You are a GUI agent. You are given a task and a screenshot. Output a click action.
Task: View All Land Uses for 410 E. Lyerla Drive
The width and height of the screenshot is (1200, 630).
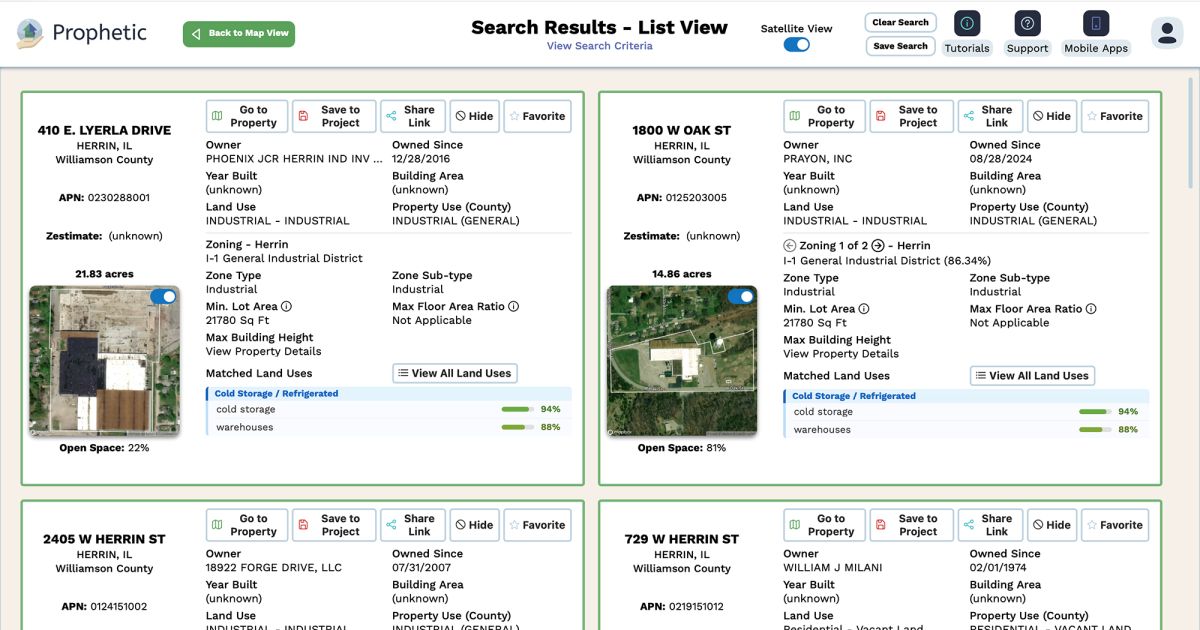click(x=455, y=373)
